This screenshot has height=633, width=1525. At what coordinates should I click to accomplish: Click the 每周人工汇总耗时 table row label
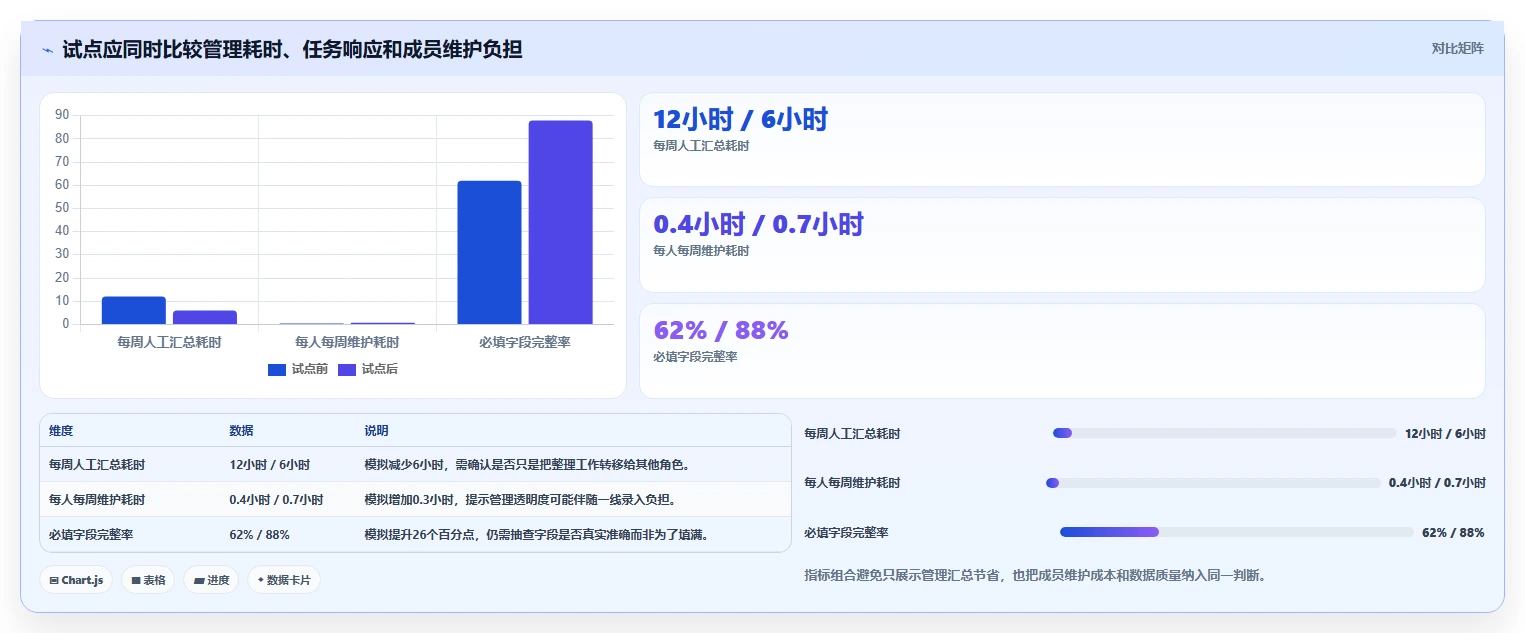click(x=97, y=465)
